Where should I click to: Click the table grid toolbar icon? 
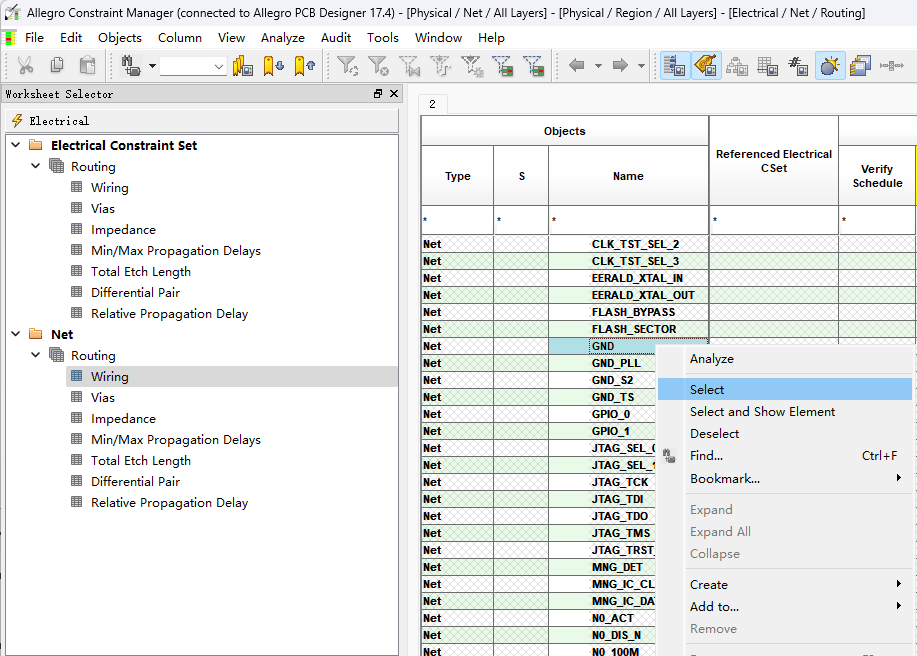pos(767,65)
